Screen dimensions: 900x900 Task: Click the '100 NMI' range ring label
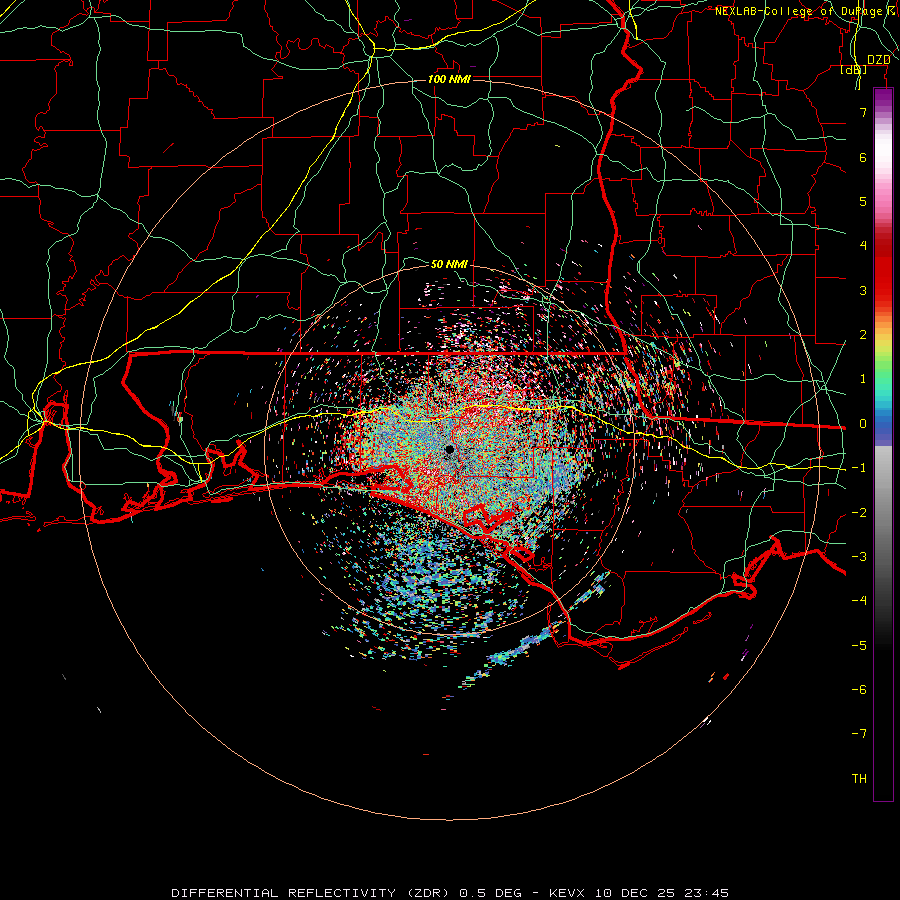coord(449,79)
